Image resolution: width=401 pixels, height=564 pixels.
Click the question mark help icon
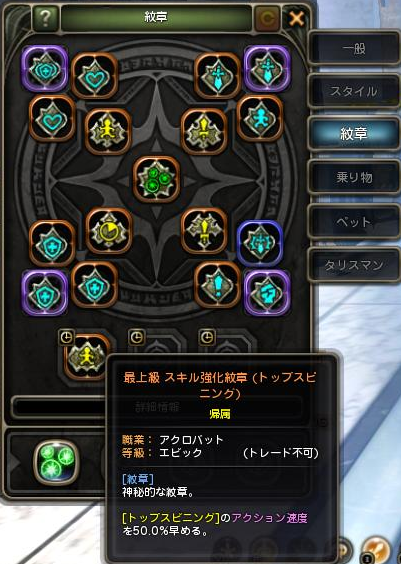click(45, 18)
